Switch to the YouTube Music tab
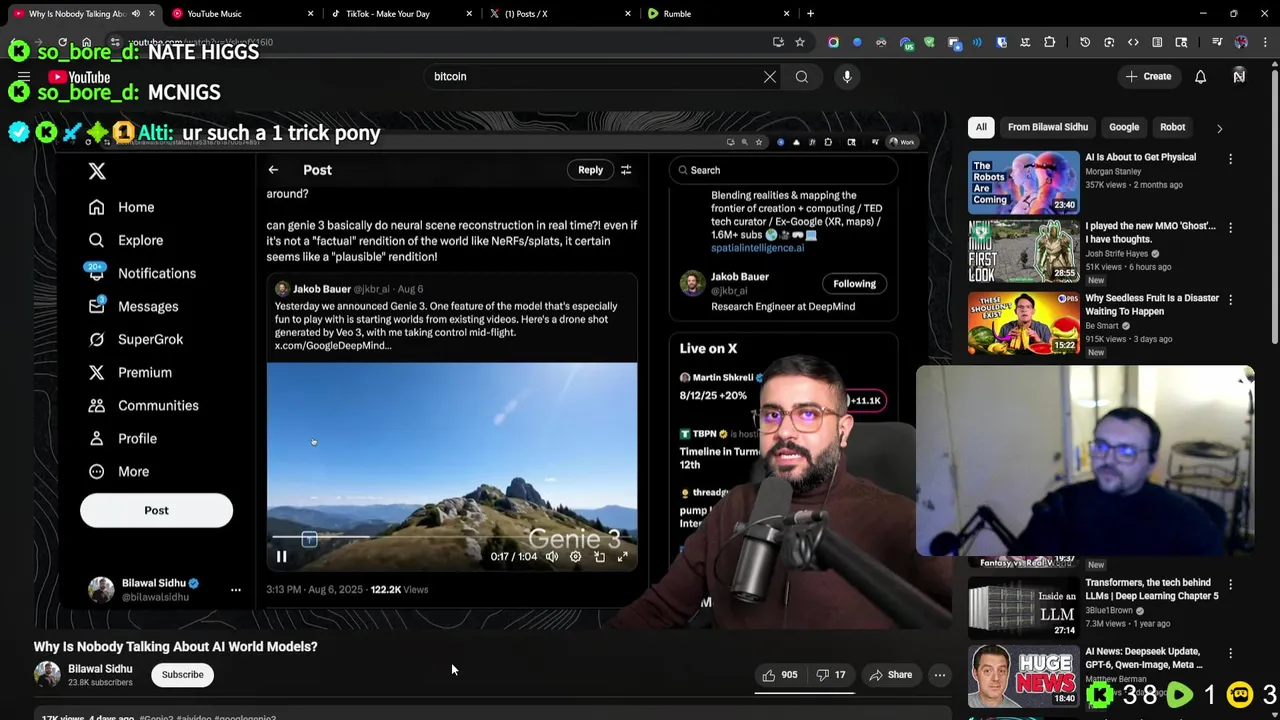Viewport: 1280px width, 720px height. tap(243, 13)
